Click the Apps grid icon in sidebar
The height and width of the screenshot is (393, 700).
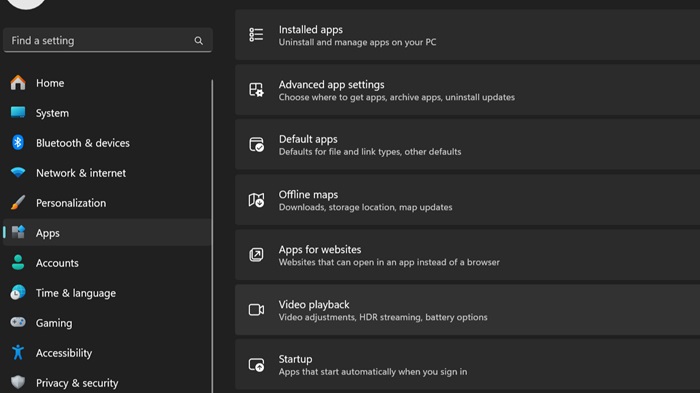(x=18, y=232)
